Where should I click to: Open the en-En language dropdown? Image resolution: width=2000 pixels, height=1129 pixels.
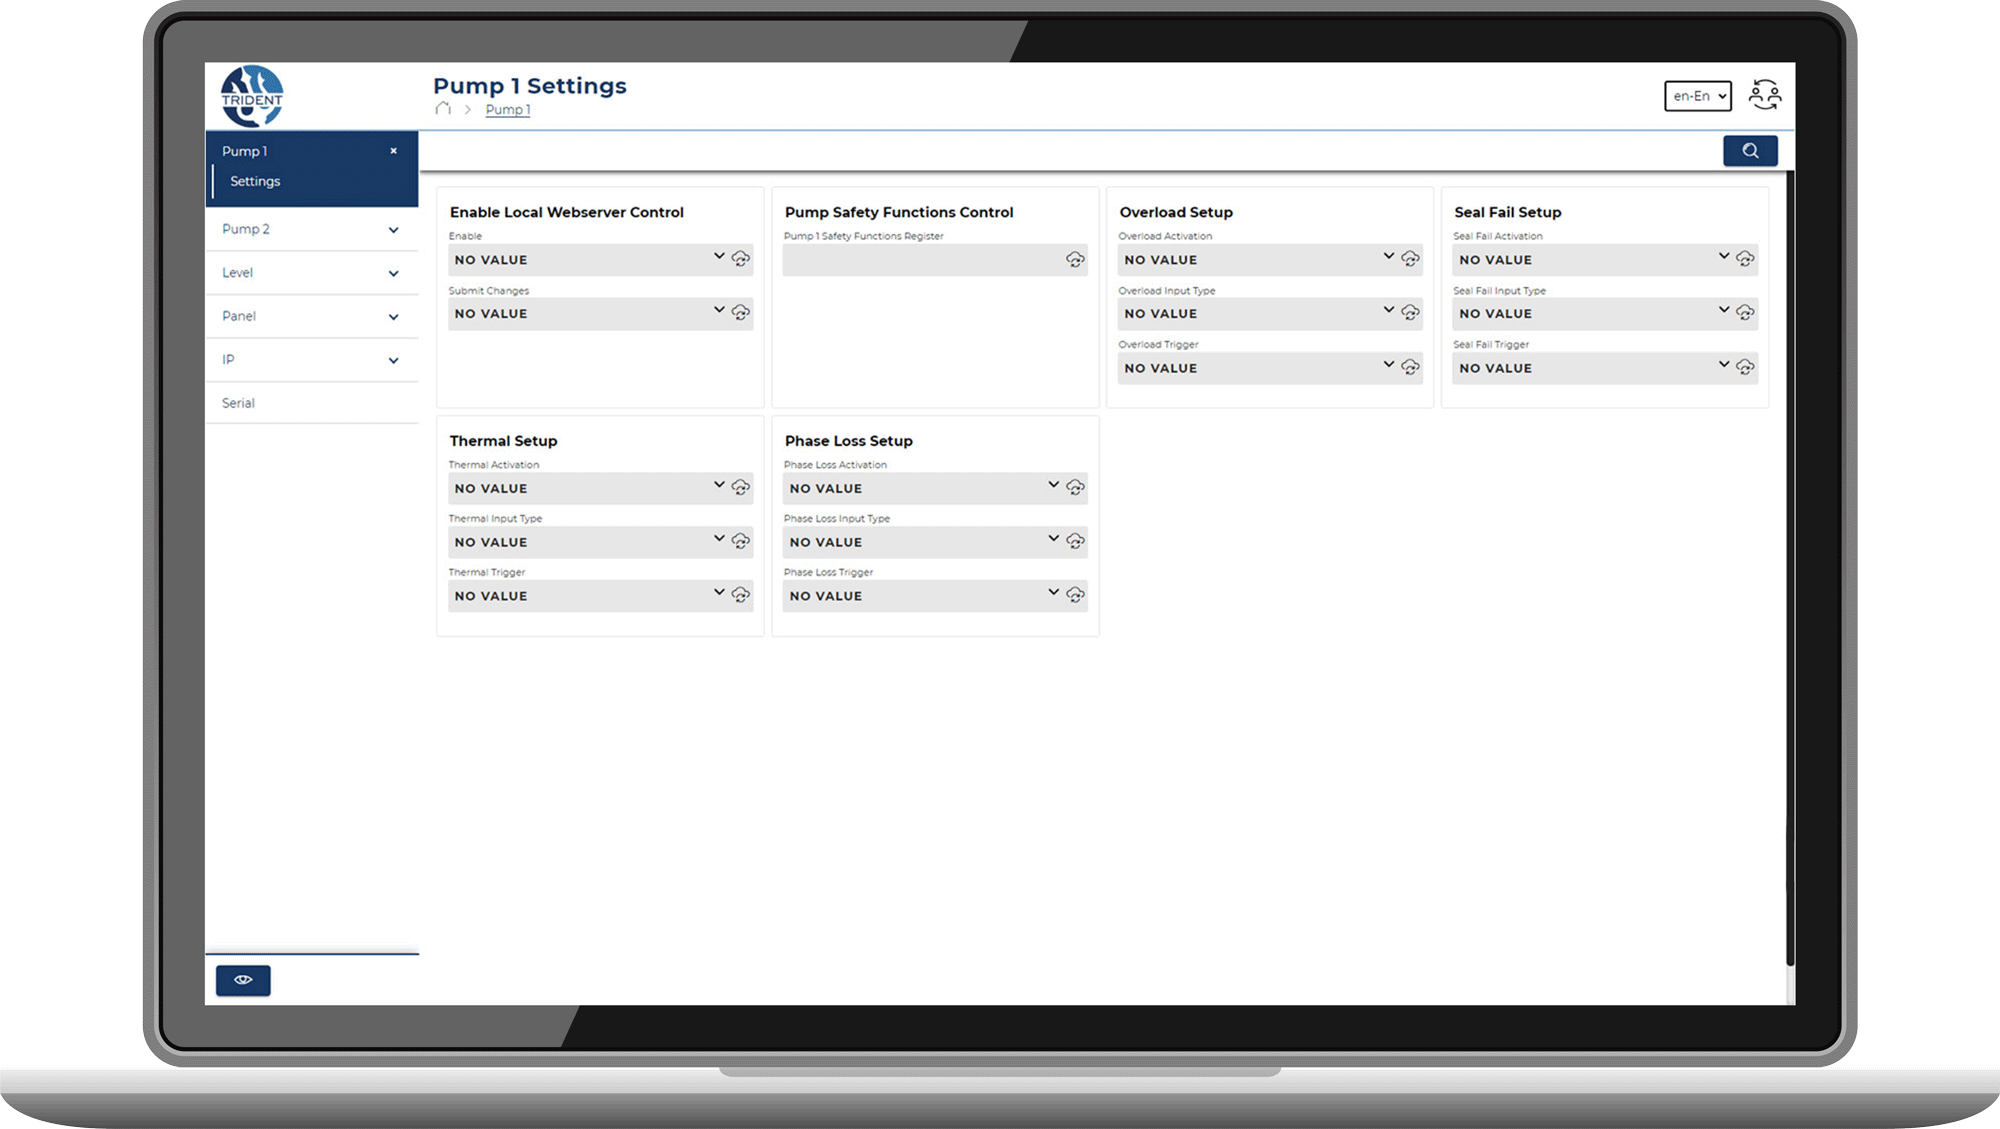1697,96
